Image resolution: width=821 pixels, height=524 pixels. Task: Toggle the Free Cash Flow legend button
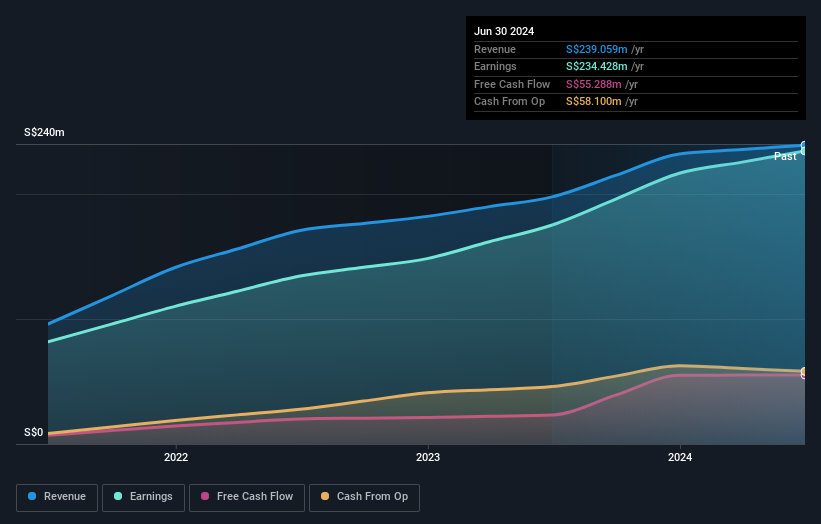(x=247, y=497)
